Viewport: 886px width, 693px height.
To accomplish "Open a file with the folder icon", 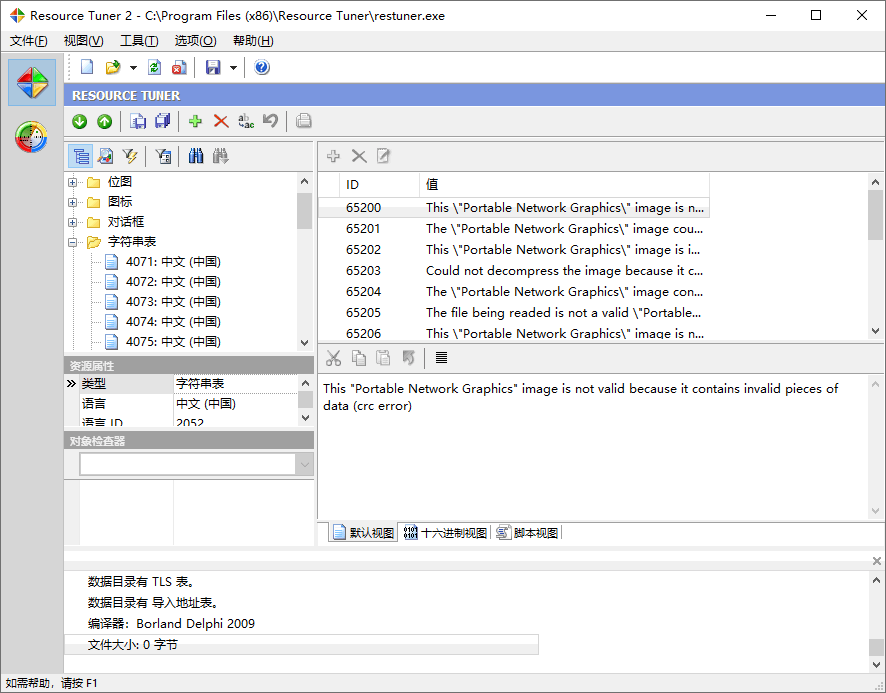I will click(113, 67).
